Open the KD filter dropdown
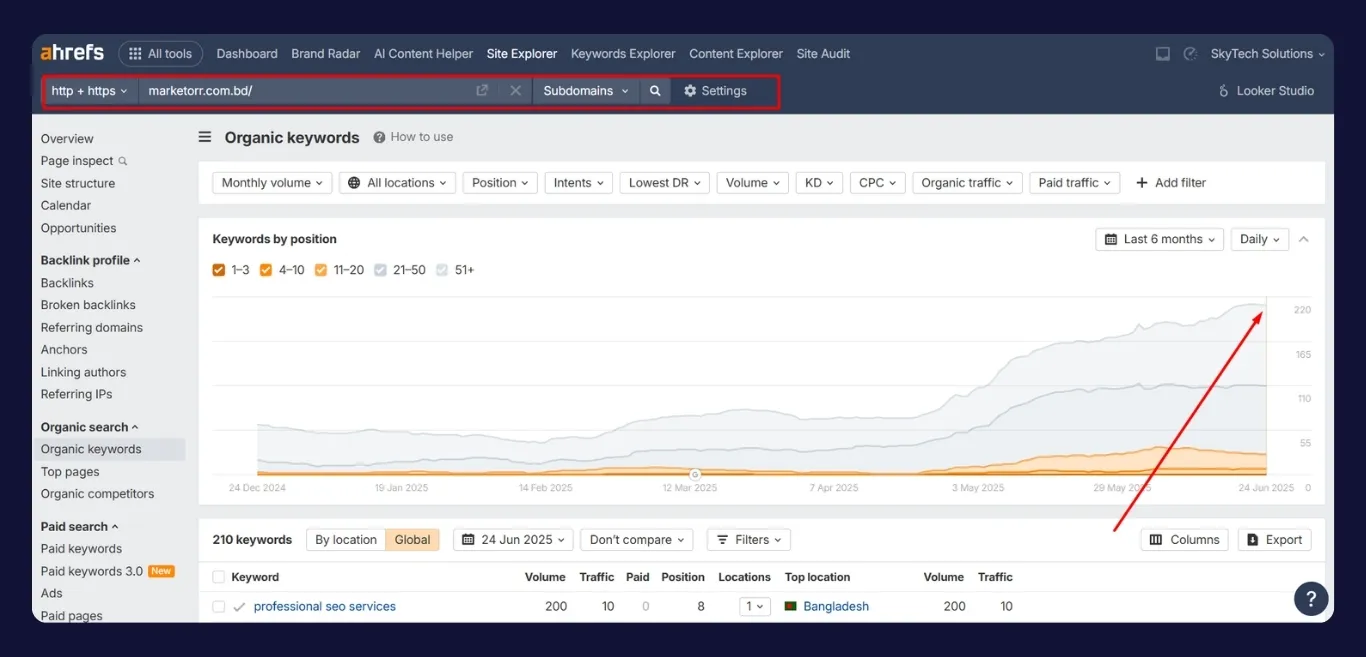This screenshot has width=1366, height=657. click(x=820, y=183)
